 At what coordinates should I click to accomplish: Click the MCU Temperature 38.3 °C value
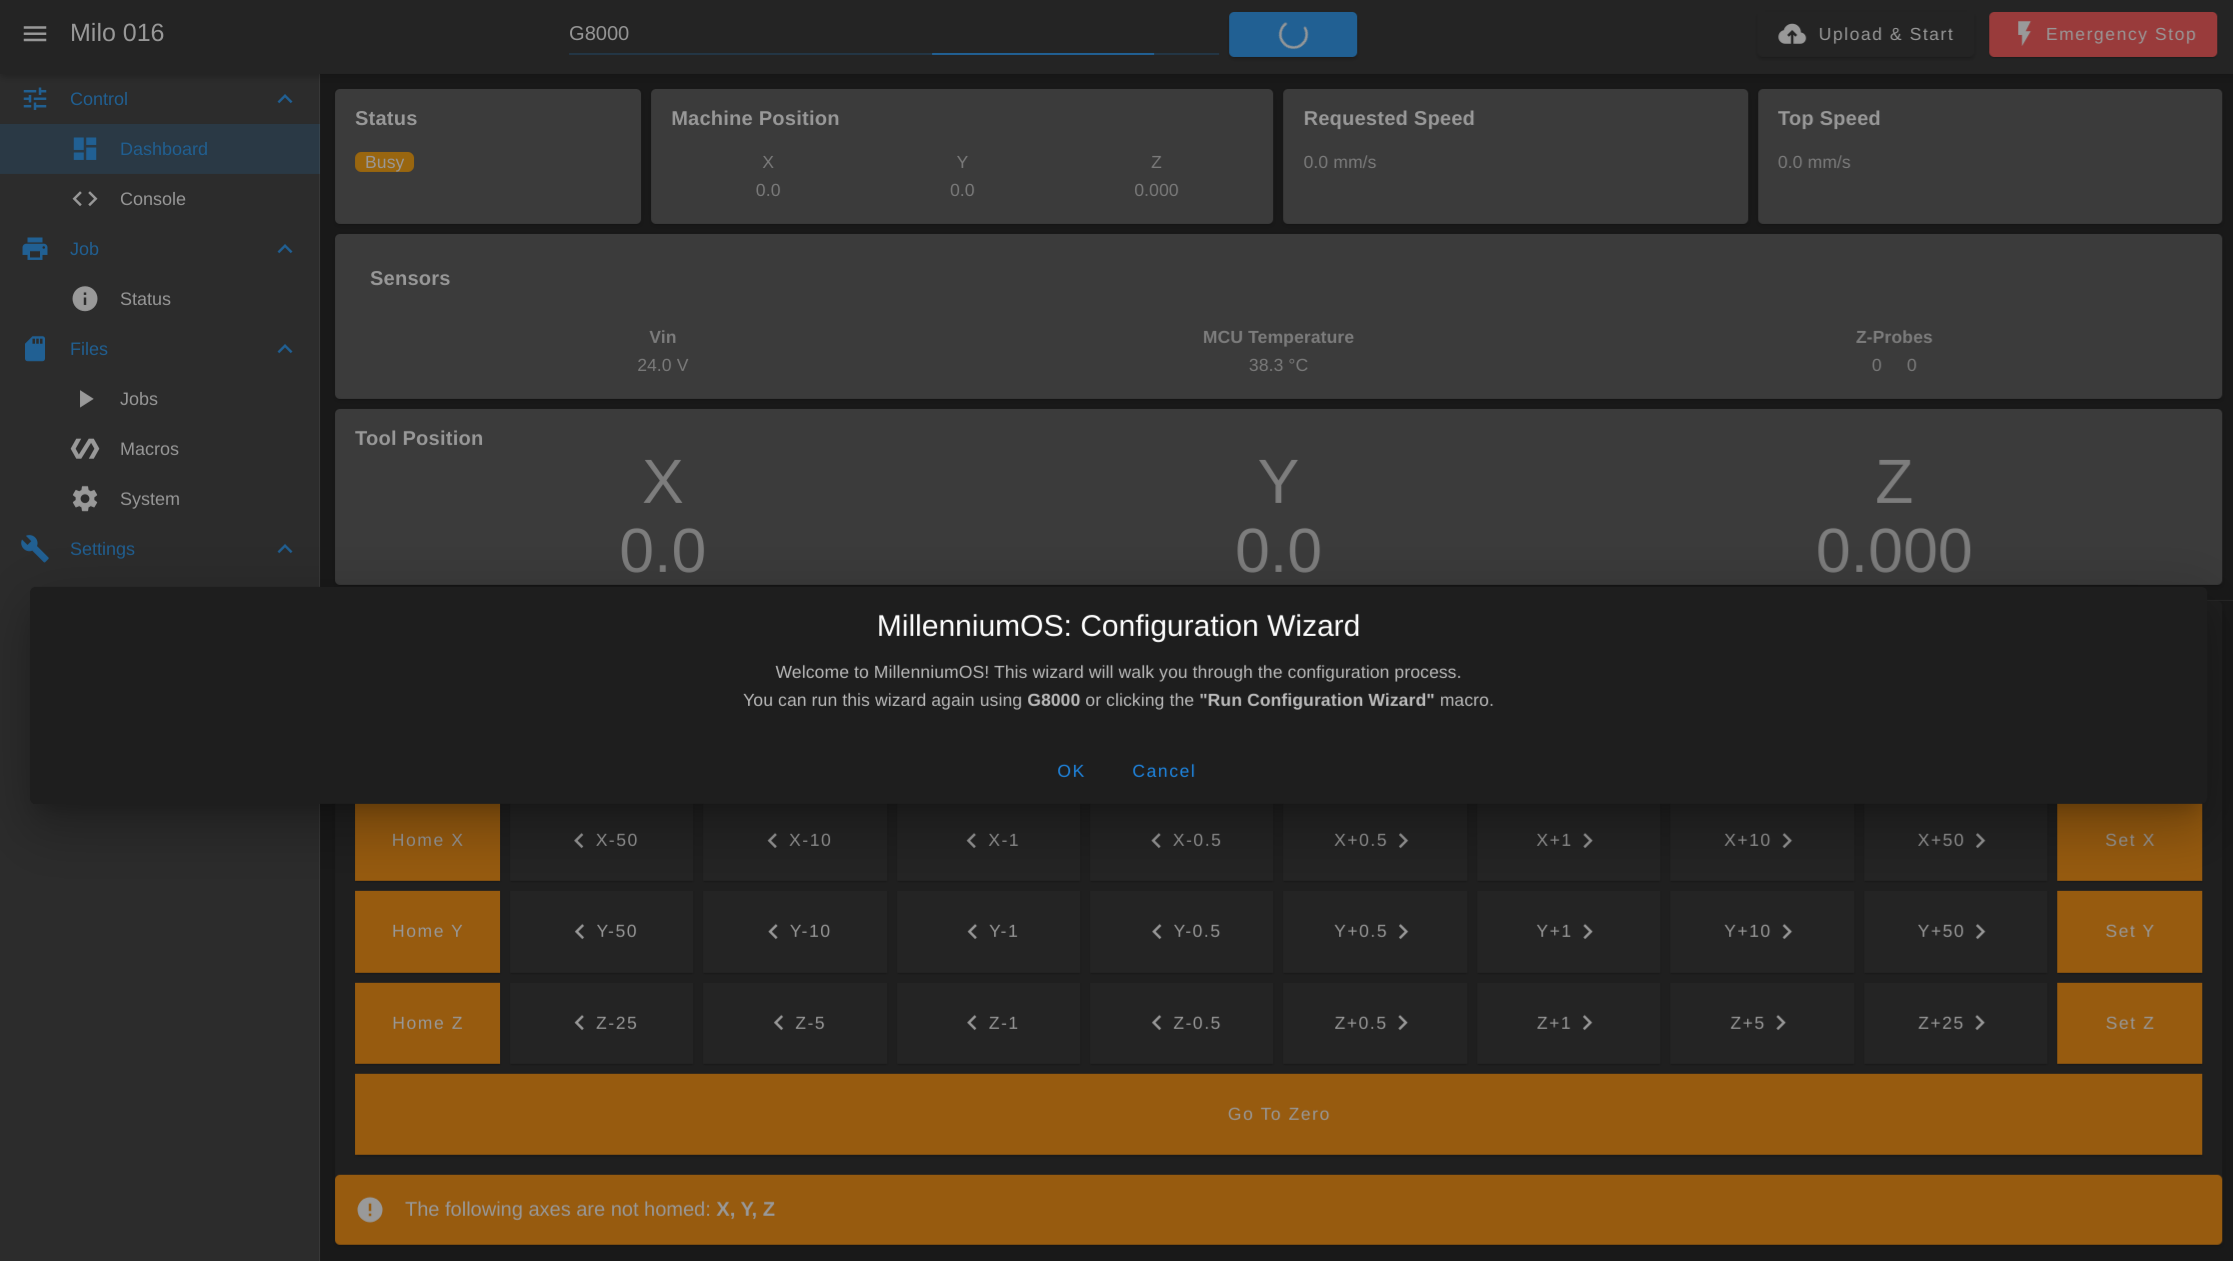1278,365
